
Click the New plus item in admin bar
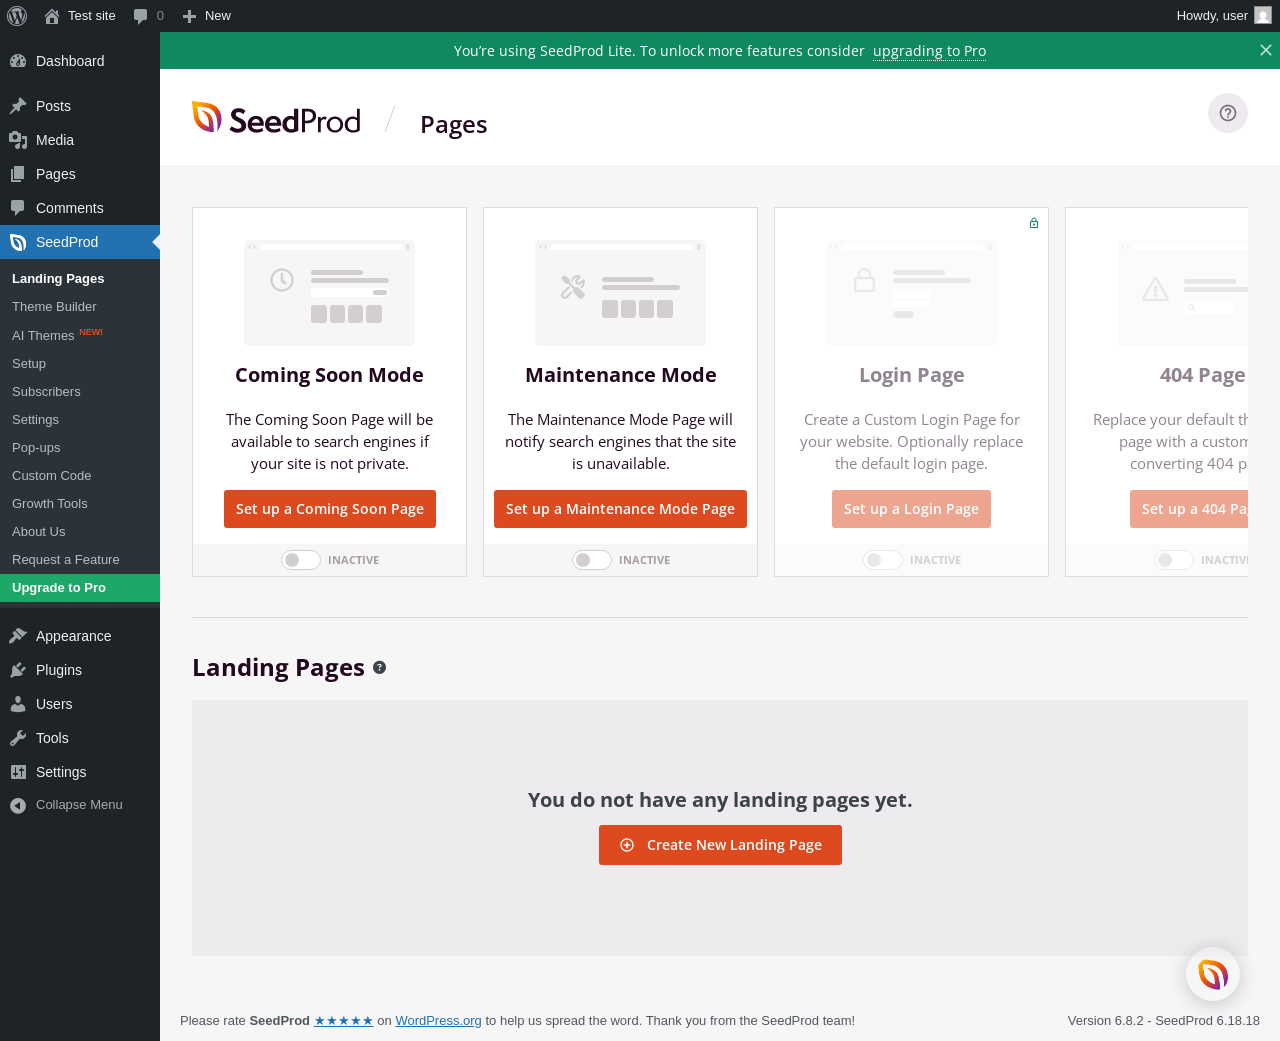207,16
